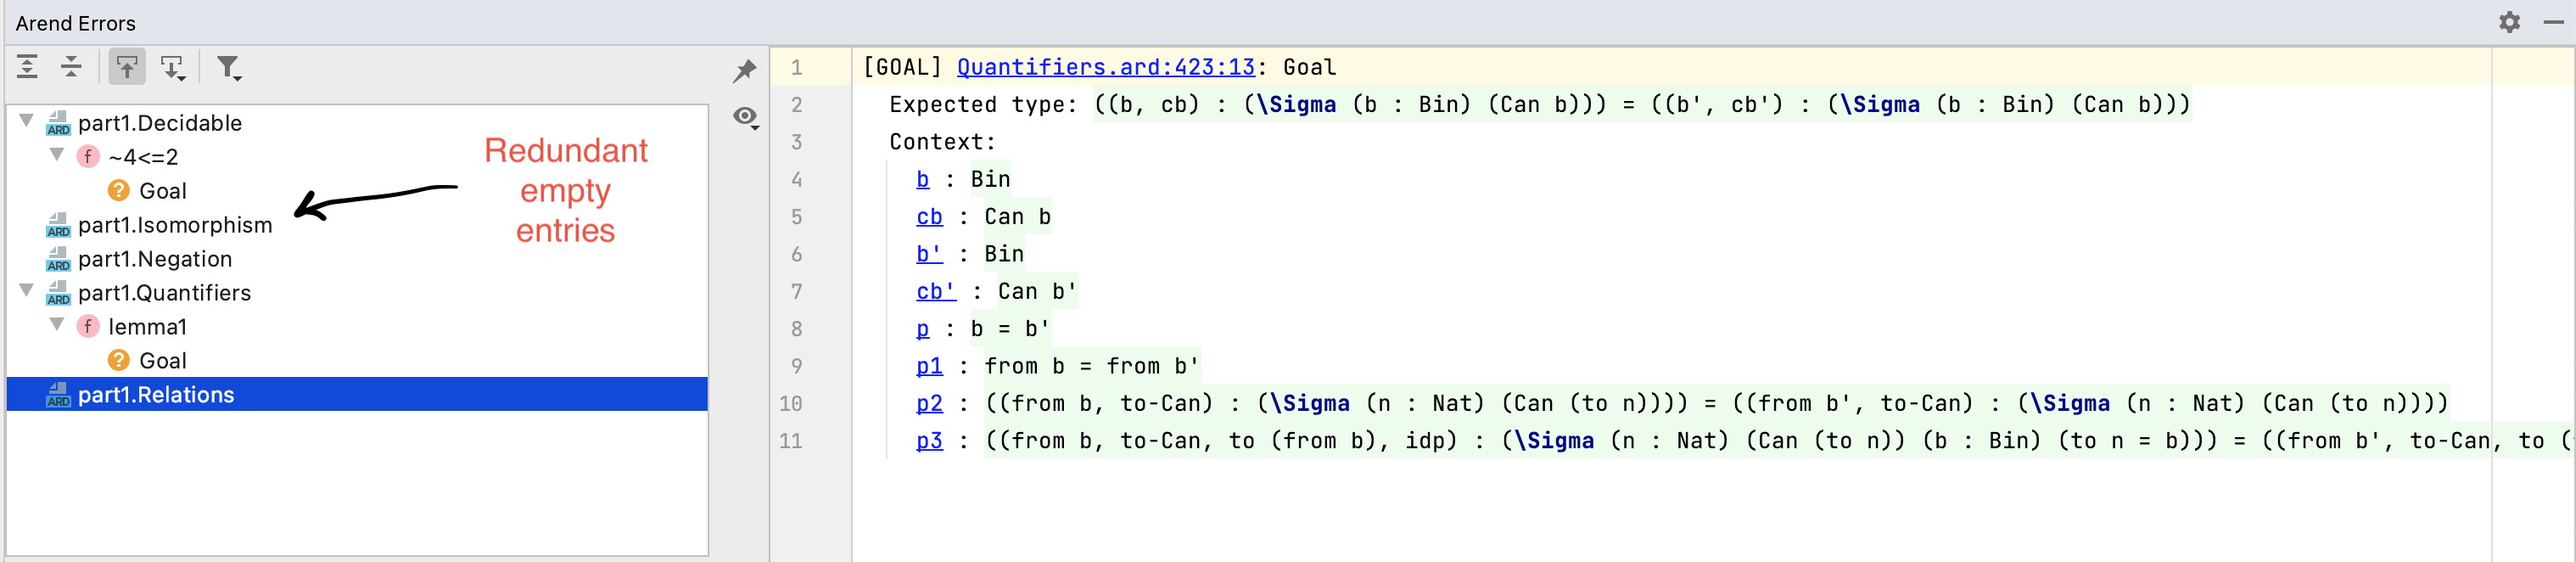This screenshot has height=562, width=2576.
Task: Select the highlighted part1.Relations entry
Action: 157,394
